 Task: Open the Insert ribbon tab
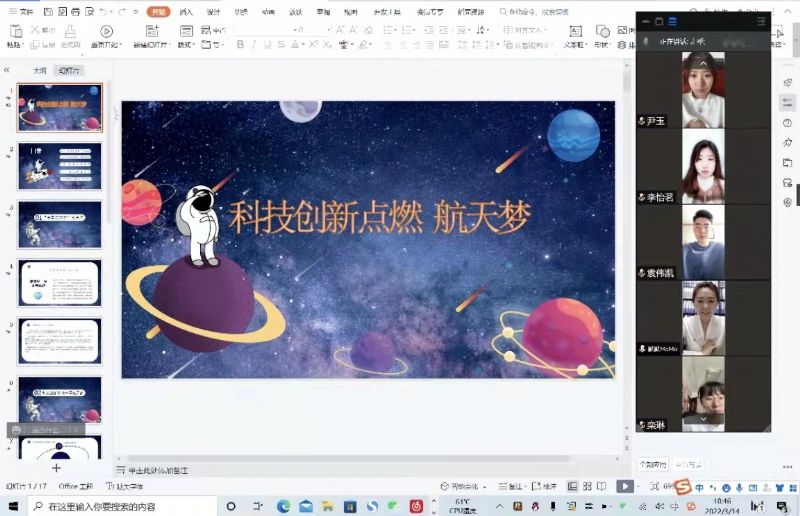[186, 12]
